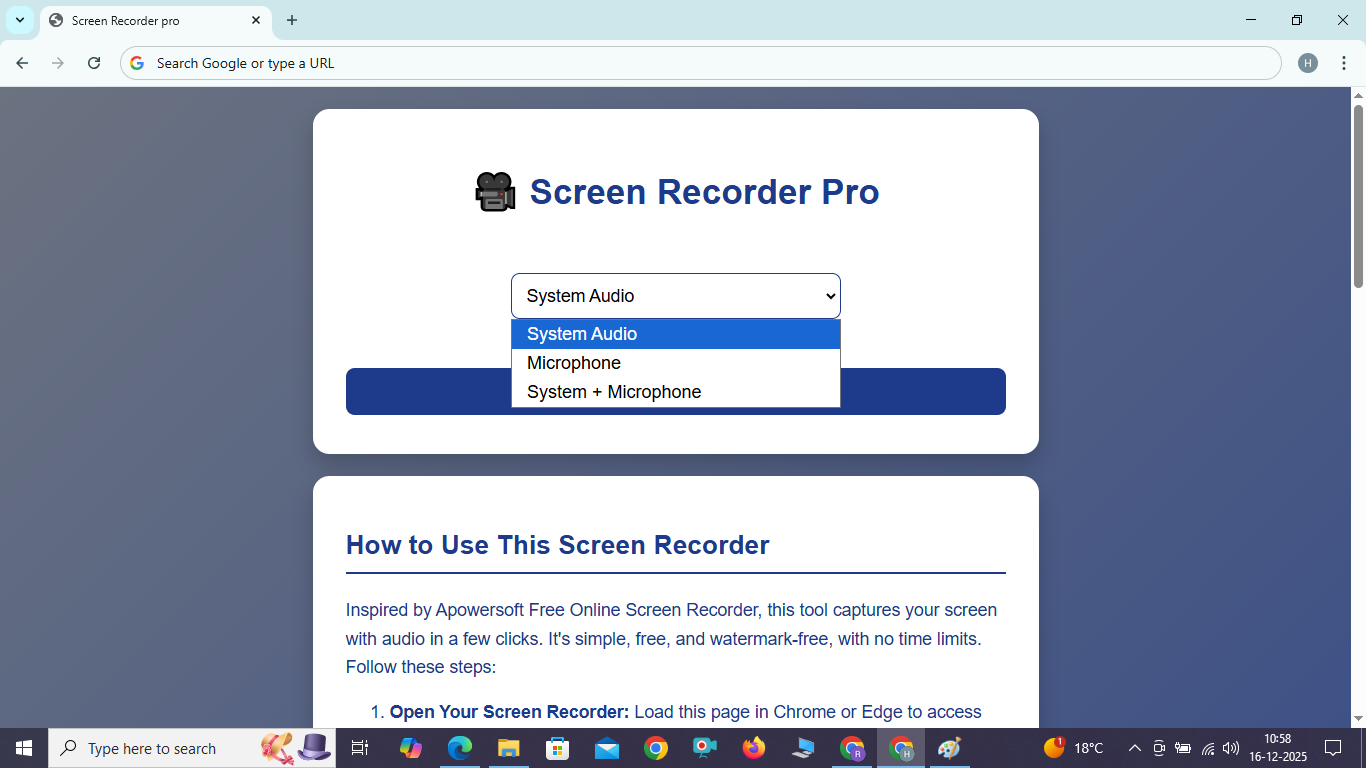Click the movie camera icon beside the title
Viewport: 1366px width, 768px height.
494,191
